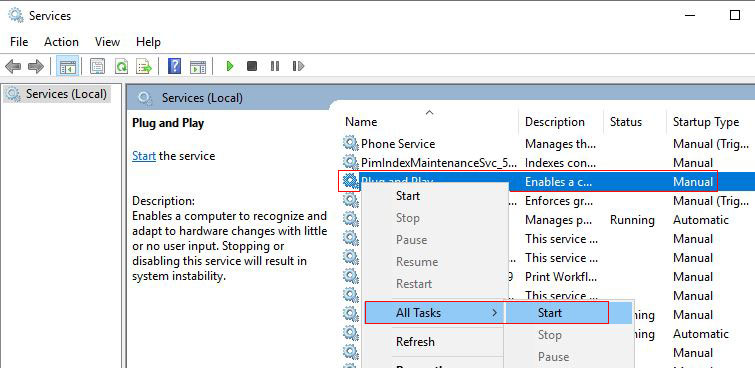Click the 'Enforces gr...' description cell
Screen dimensions: 755x368
[x=559, y=201]
